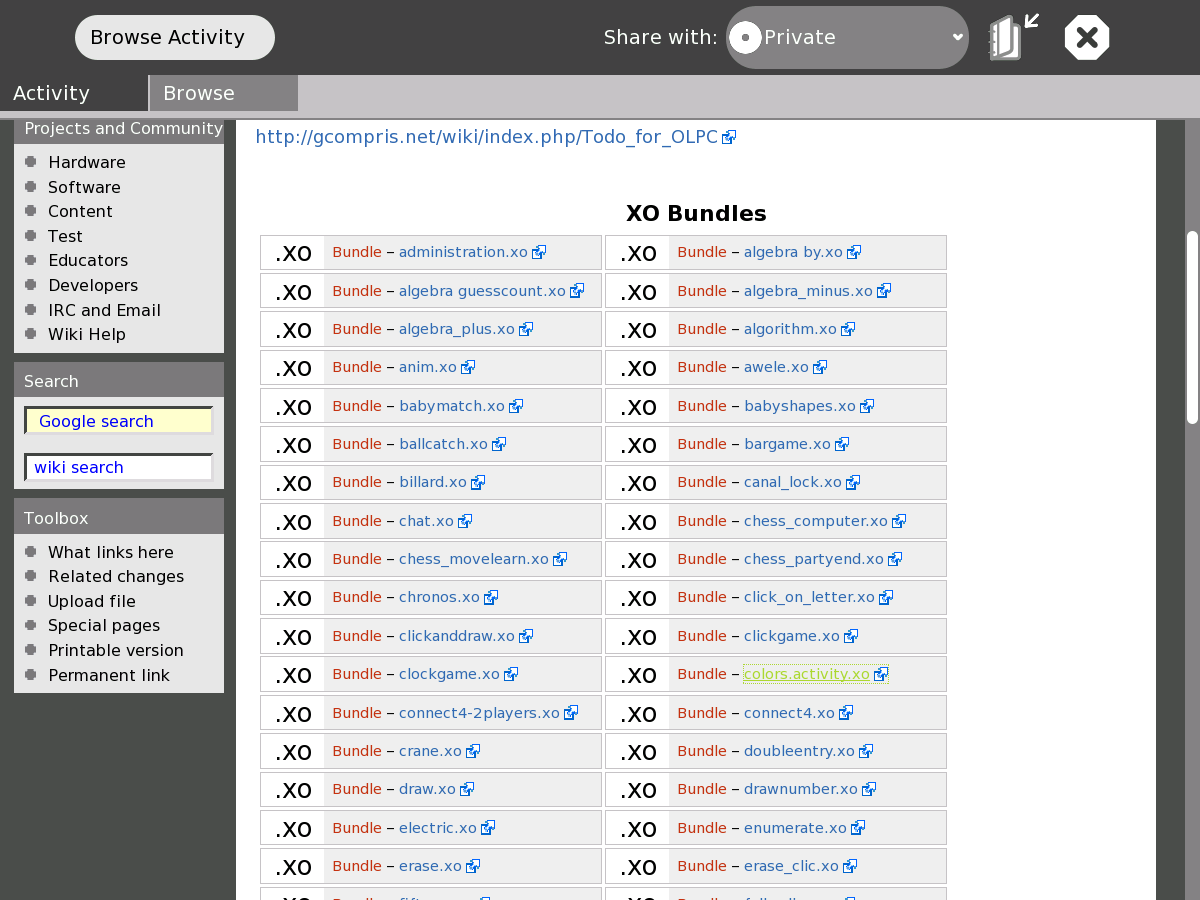1200x900 pixels.
Task: Click the Google search input field
Action: click(119, 421)
